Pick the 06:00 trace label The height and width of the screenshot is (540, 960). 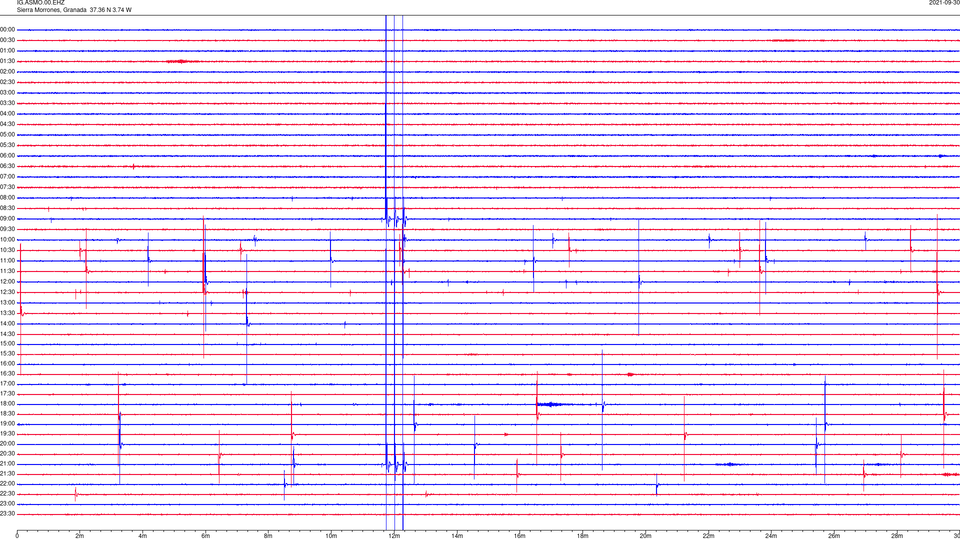[7, 156]
